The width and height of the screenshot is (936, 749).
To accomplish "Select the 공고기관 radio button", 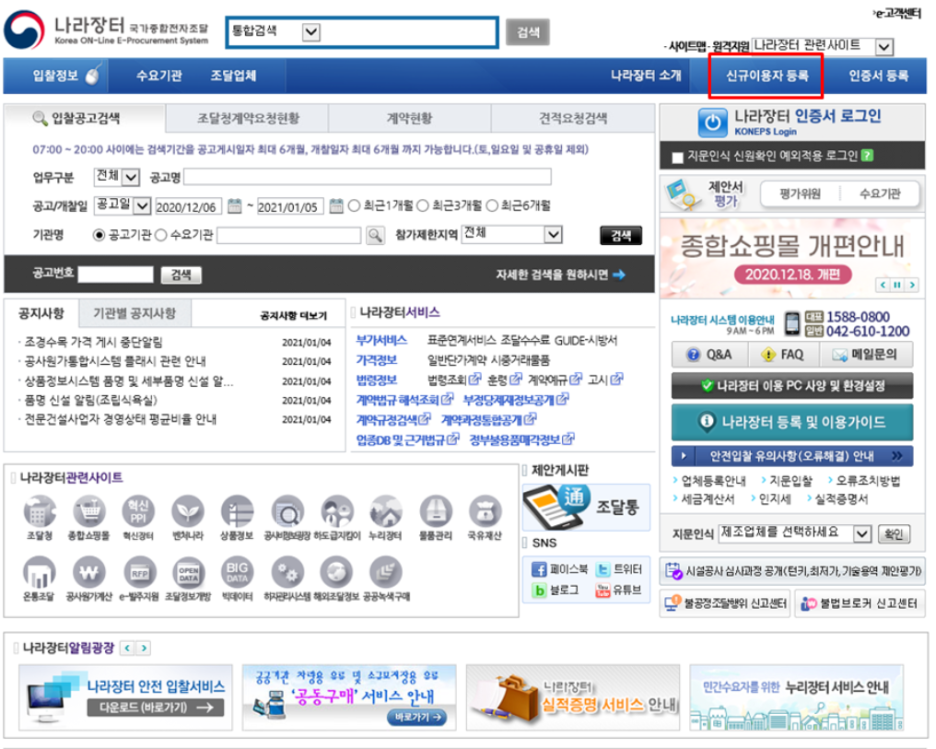I will pos(99,235).
